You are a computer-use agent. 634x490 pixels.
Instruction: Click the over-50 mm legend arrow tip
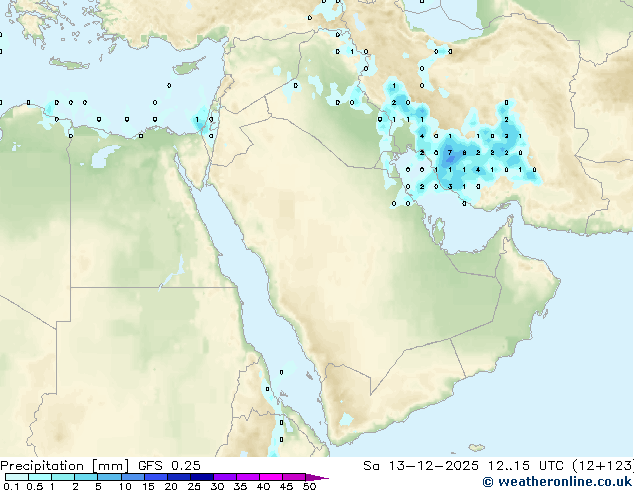(x=317, y=477)
